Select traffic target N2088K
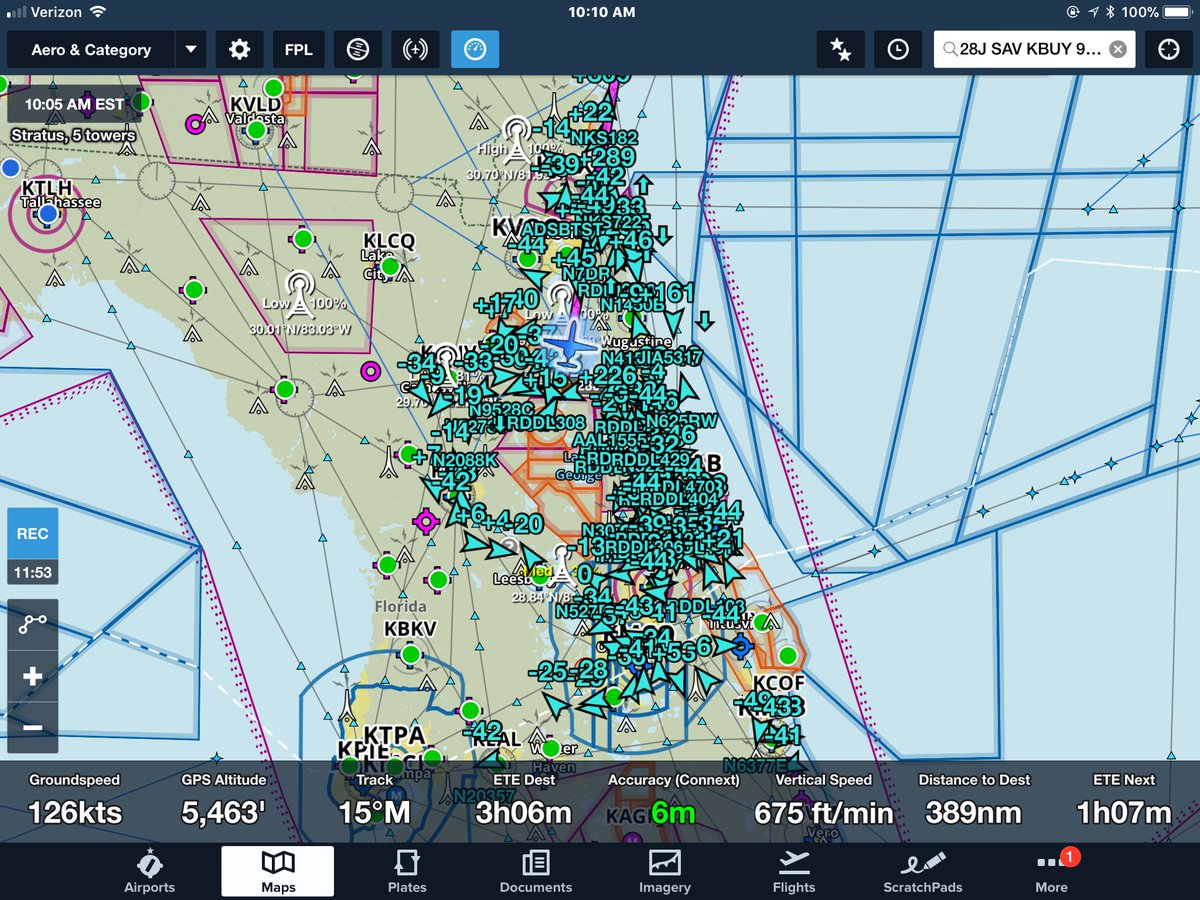Viewport: 1200px width, 900px height. click(x=464, y=459)
